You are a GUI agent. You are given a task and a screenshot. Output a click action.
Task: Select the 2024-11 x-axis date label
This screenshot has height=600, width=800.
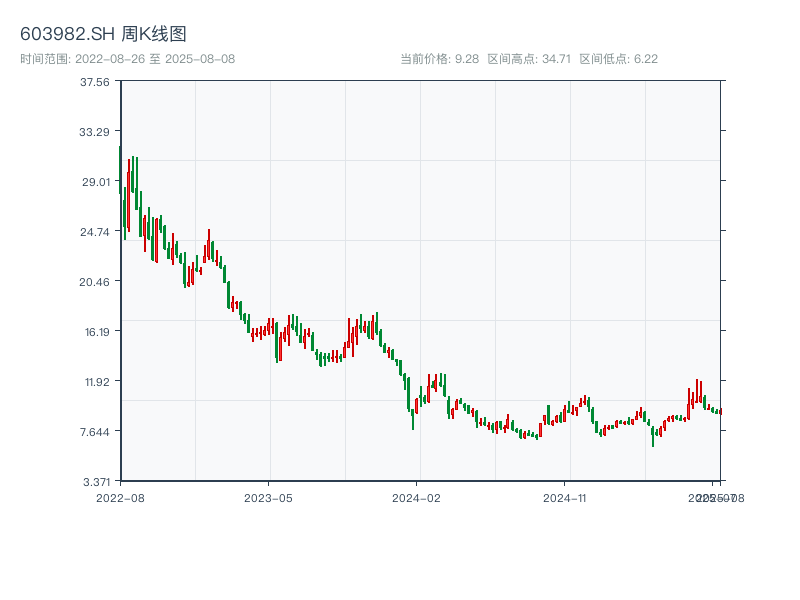(565, 497)
